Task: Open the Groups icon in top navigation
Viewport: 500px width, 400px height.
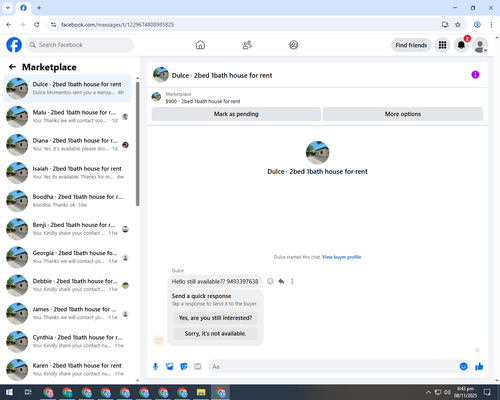Action: [x=294, y=45]
